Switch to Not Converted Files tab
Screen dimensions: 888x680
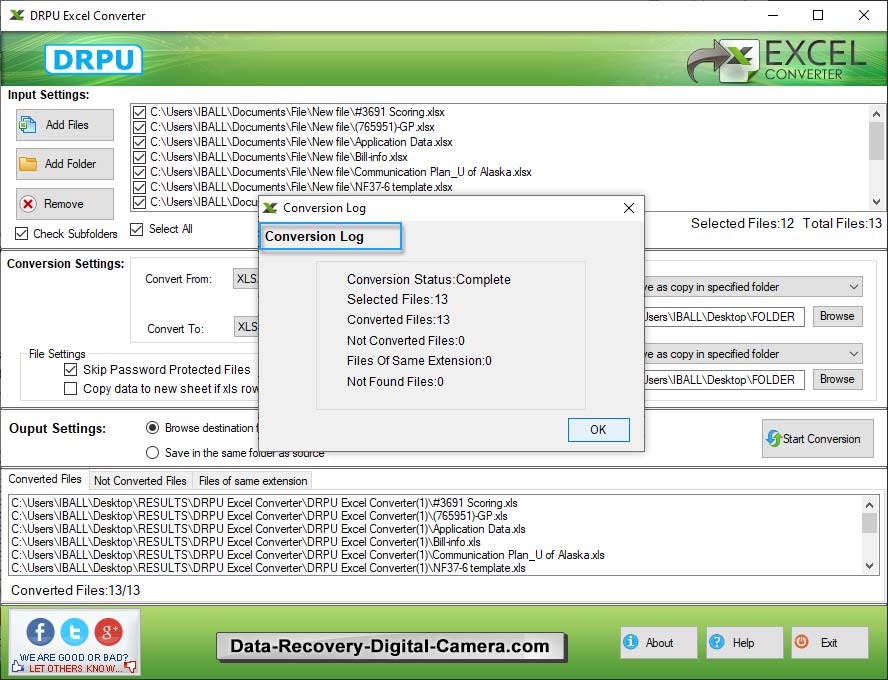[x=140, y=481]
